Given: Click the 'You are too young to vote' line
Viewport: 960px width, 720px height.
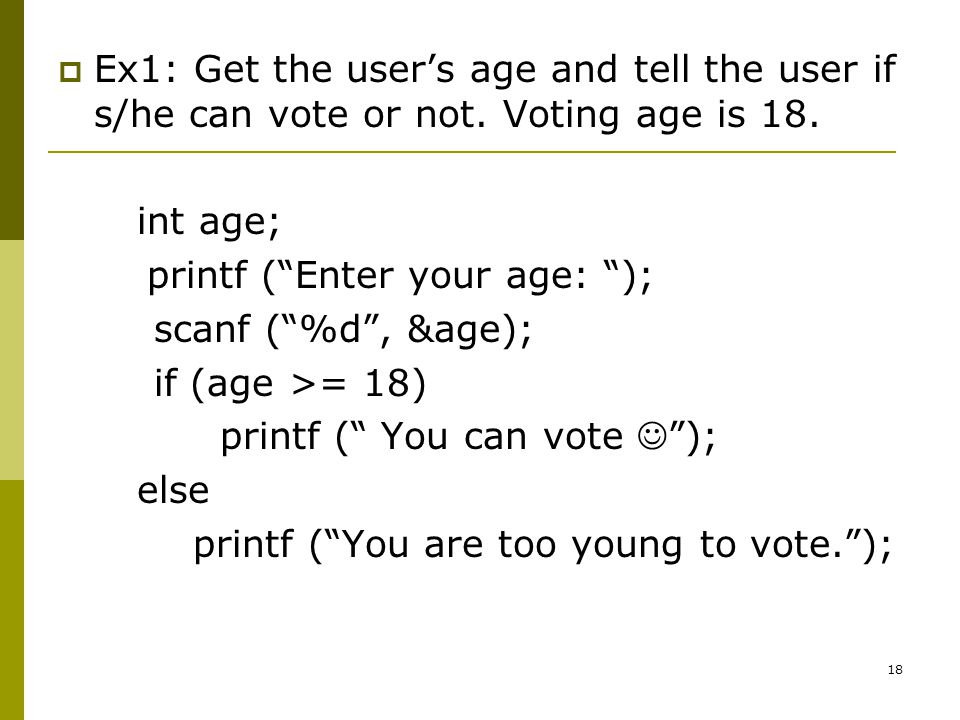Looking at the screenshot, I should pos(542,545).
